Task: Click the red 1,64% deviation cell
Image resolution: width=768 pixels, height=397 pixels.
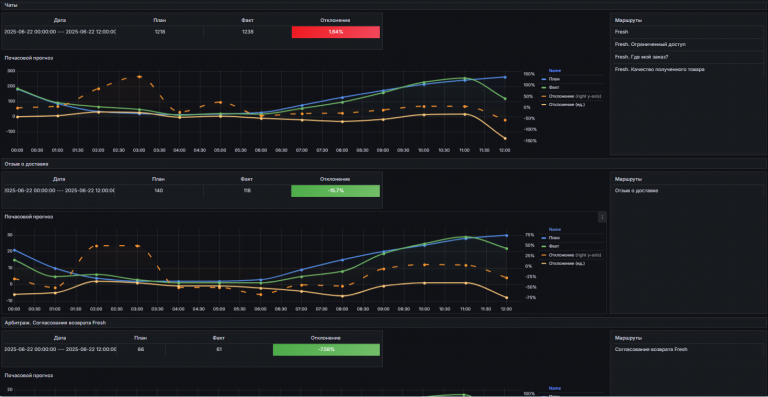Action: click(x=336, y=32)
